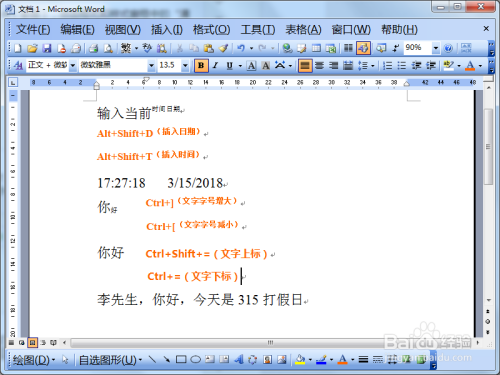Viewport: 500px width, 375px height.
Task: Select the Rectangle shape tool
Action: [x=181, y=359]
